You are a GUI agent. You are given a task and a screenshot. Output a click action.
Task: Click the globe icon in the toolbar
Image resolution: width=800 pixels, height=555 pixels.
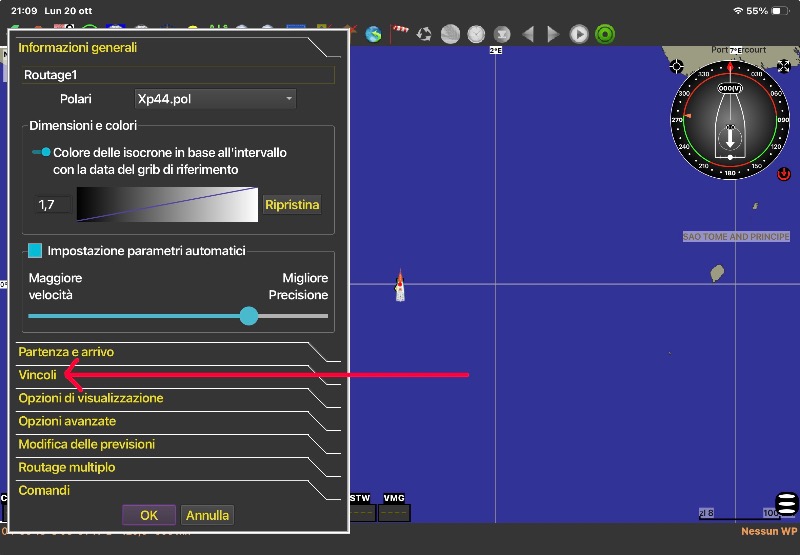click(x=373, y=34)
